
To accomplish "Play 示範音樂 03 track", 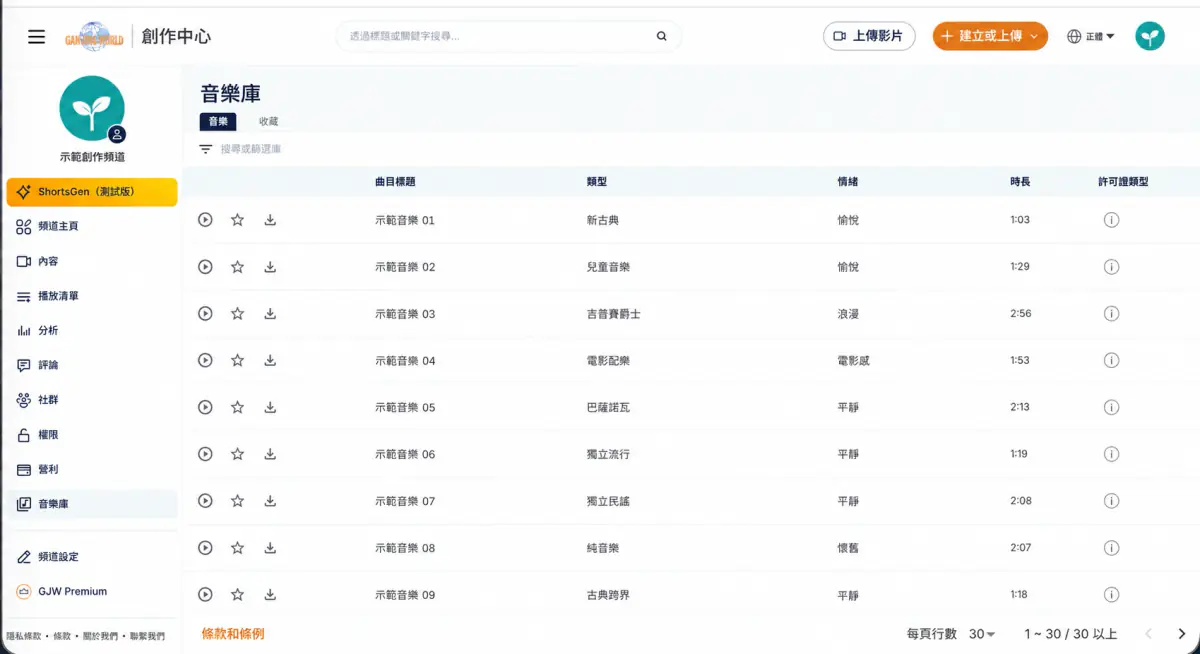I will [205, 314].
